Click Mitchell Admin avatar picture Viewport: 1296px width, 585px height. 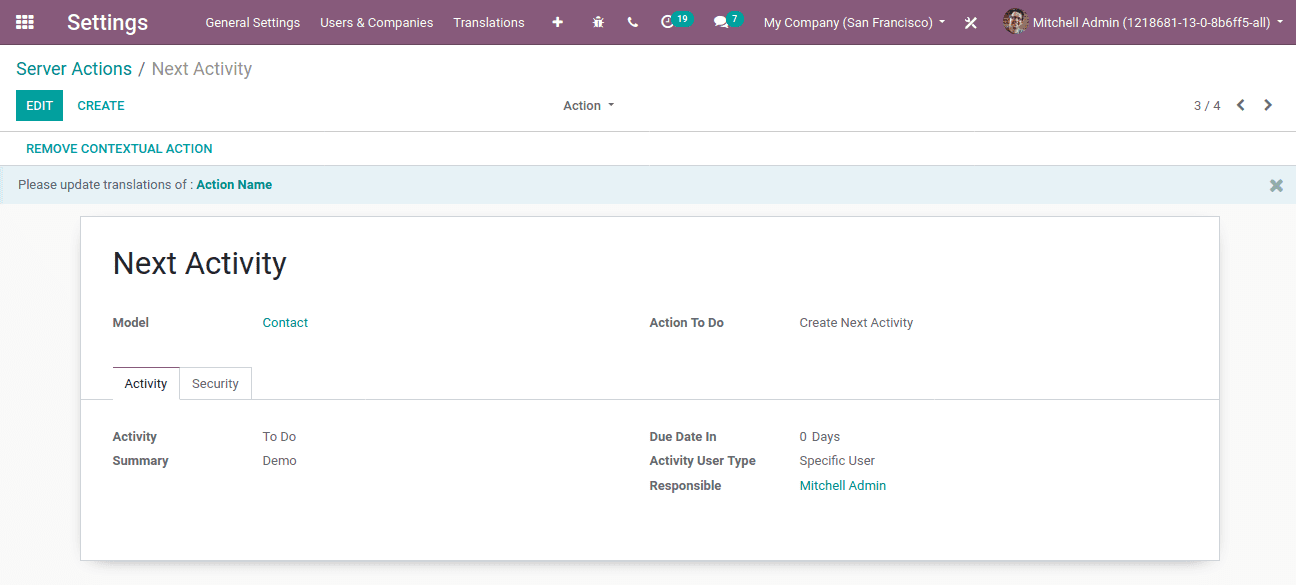1015,22
